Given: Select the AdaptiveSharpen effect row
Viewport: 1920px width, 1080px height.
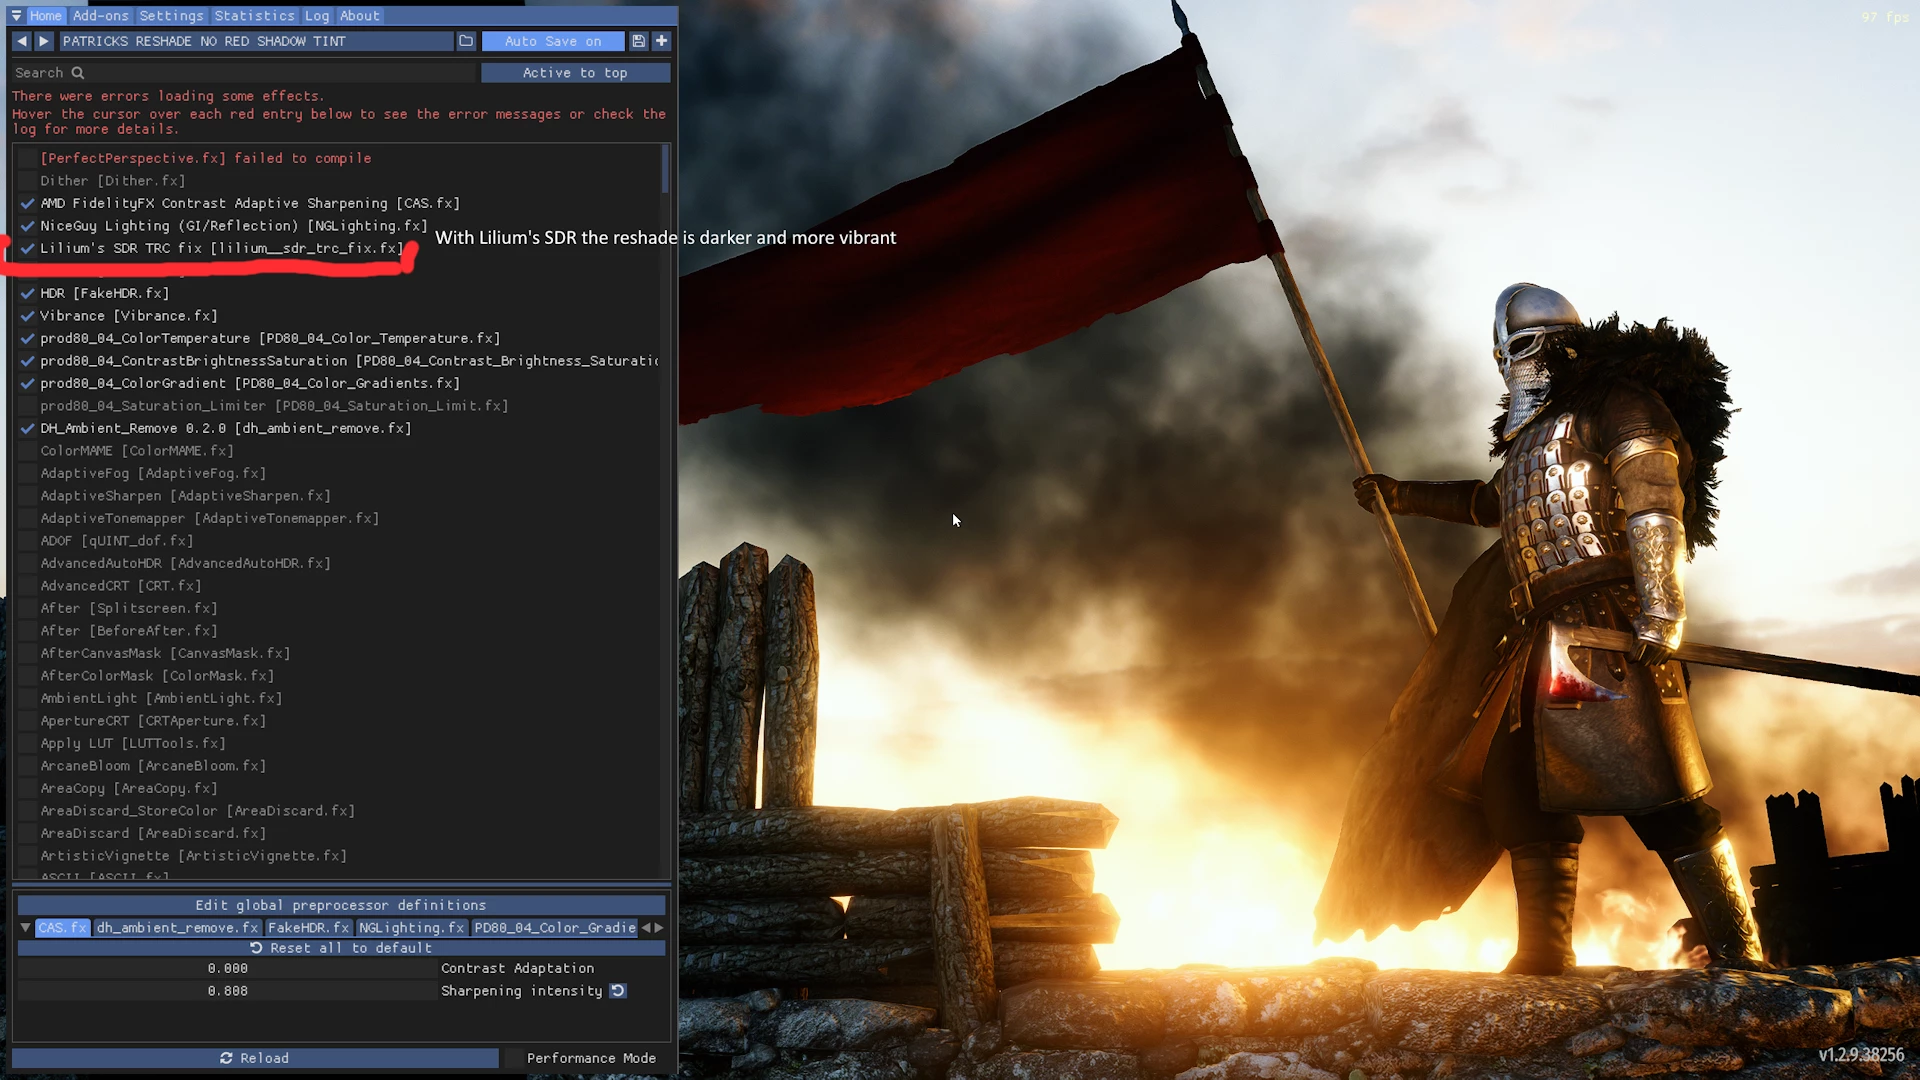Looking at the screenshot, I should point(185,496).
